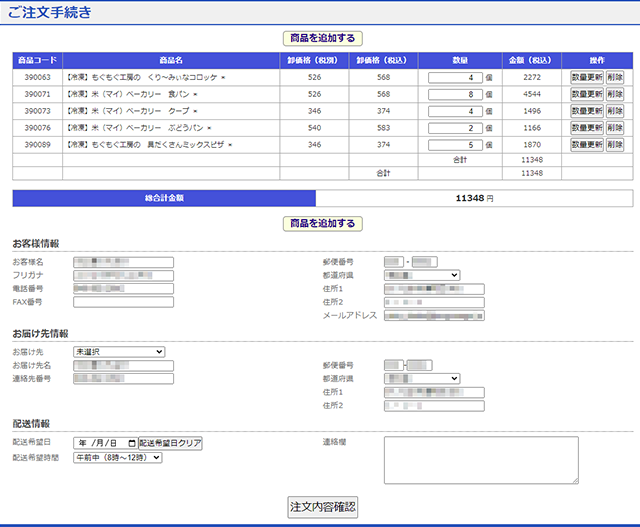
Task: Open the calendar picker in 配送希望日 field
Action: 130,443
